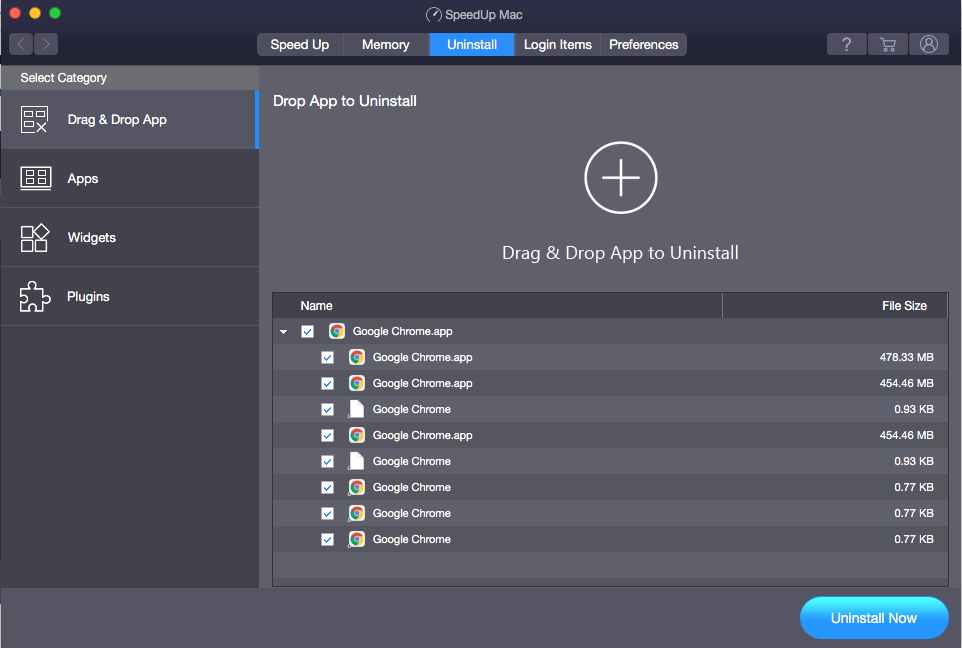Image resolution: width=962 pixels, height=648 pixels.
Task: Click the plus circle drop zone icon
Action: tap(620, 178)
